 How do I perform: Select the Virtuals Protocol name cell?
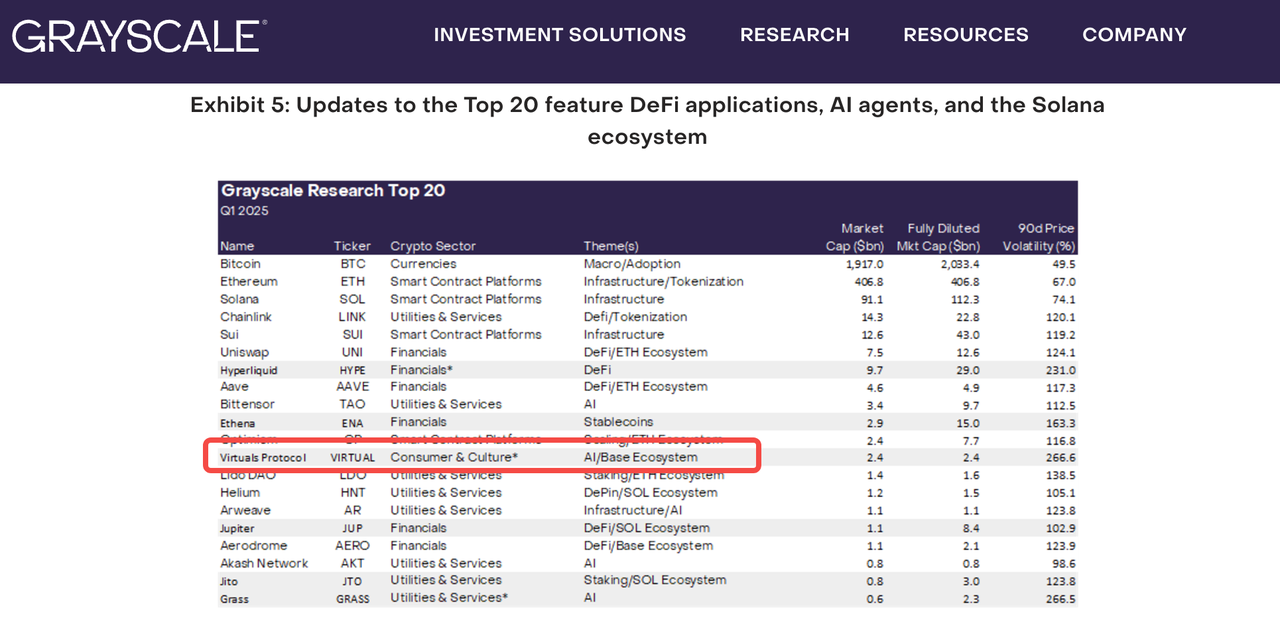[265, 458]
